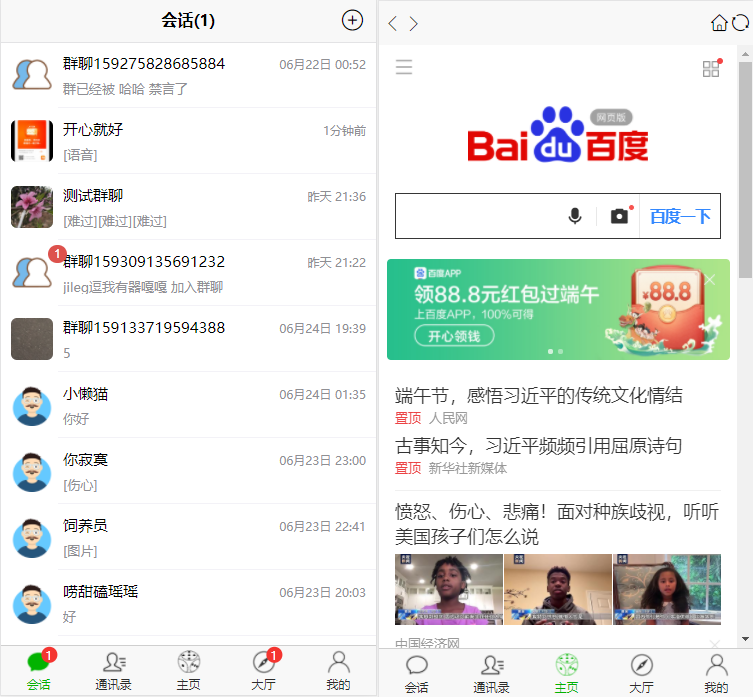Open 小懒猫 avatar
This screenshot has width=756, height=697.
point(32,405)
